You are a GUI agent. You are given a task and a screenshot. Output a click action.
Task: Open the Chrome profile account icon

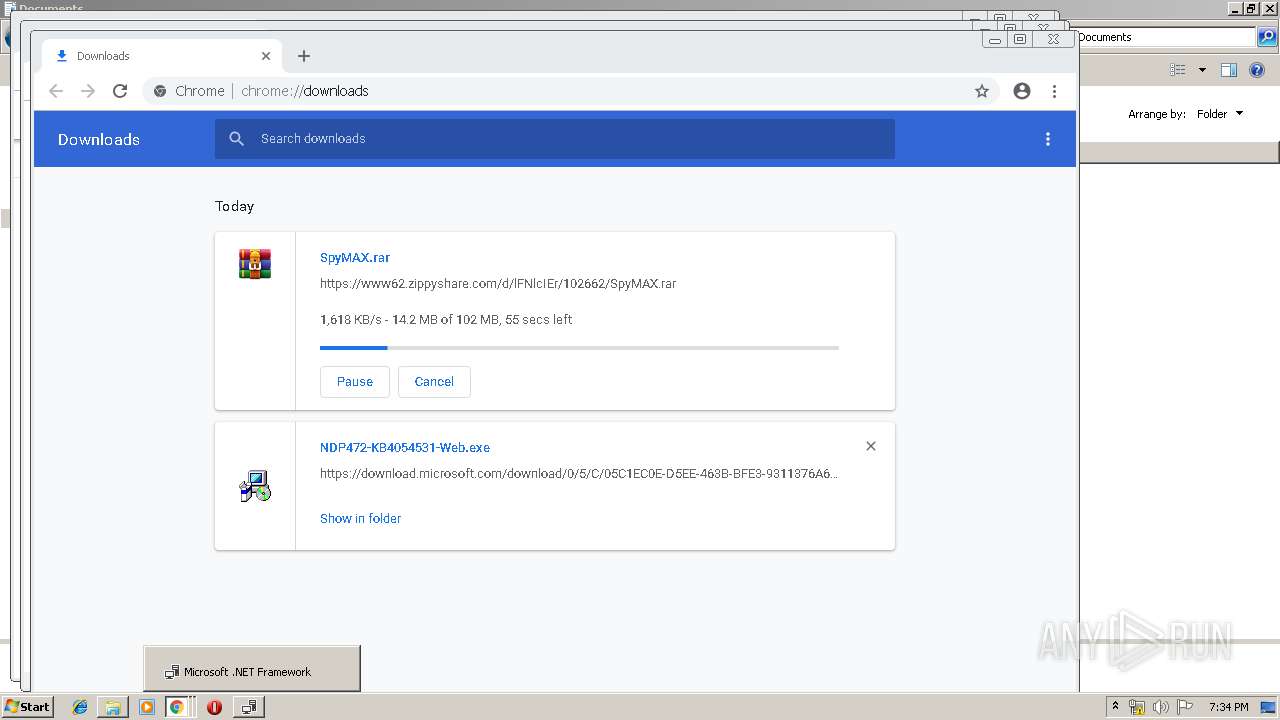pos(1022,91)
